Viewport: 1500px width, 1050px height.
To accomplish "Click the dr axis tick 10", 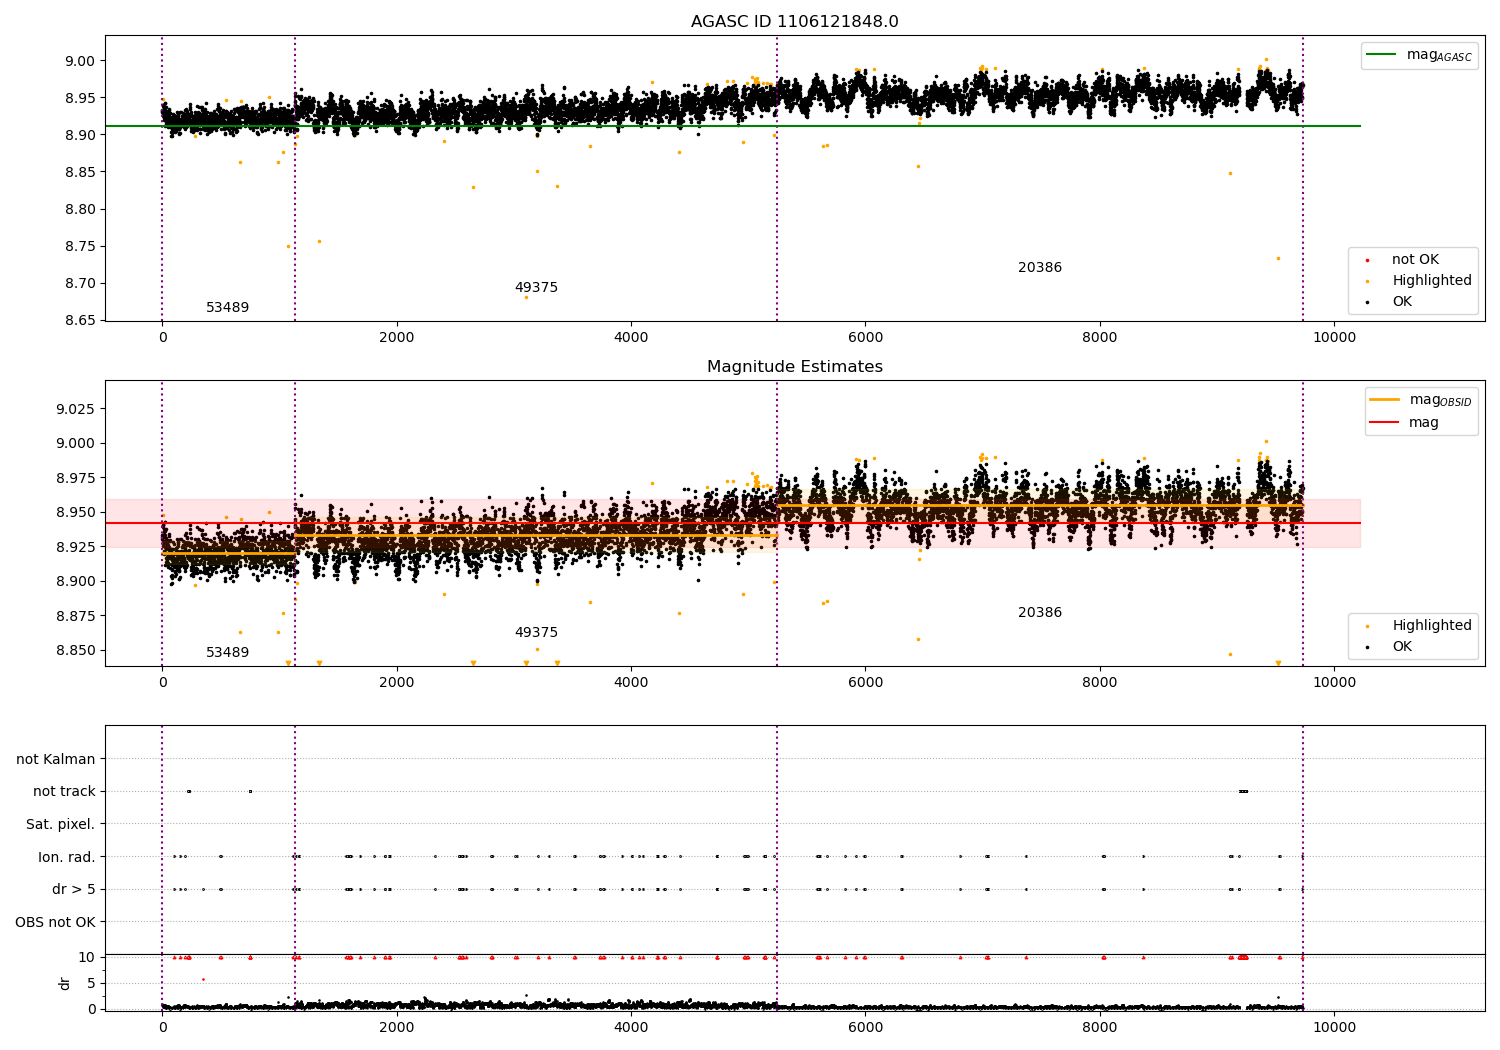I will pos(87,958).
